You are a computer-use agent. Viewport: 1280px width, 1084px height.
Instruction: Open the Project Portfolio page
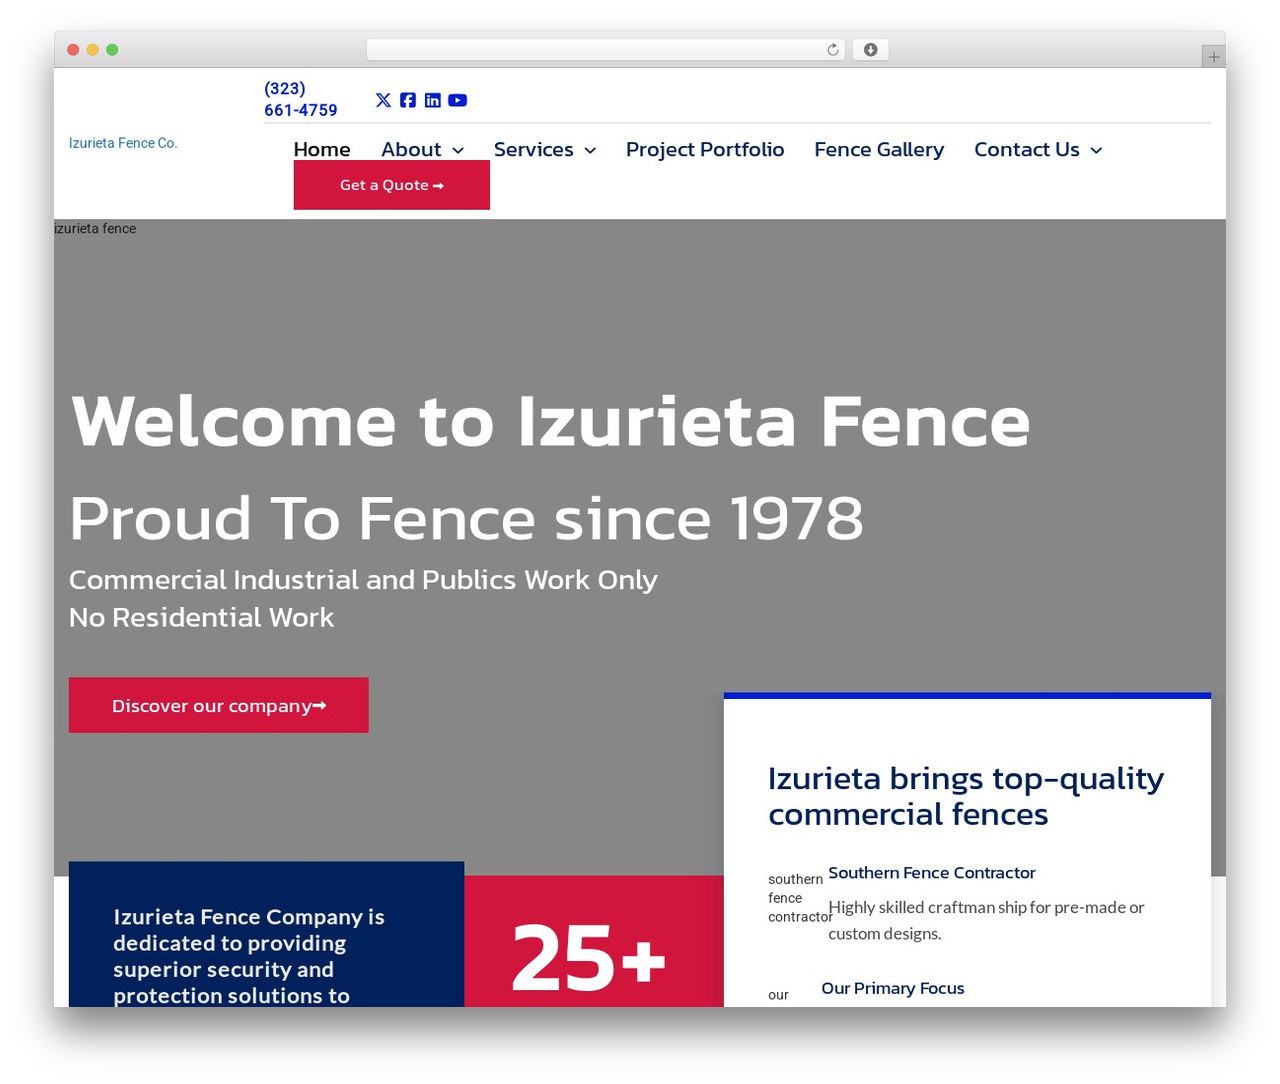point(705,149)
